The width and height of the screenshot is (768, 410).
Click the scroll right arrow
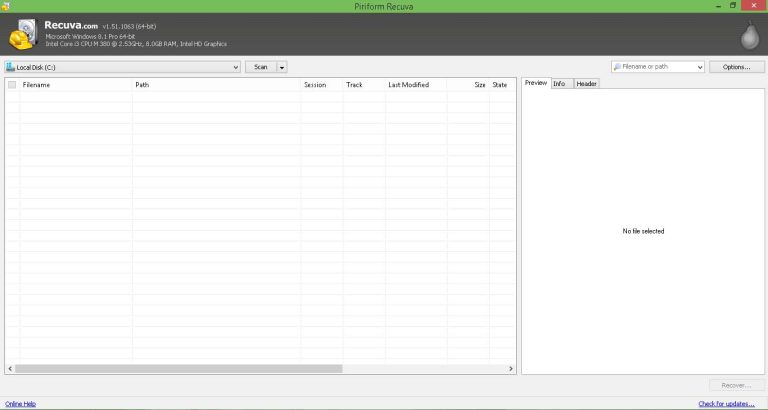[x=511, y=368]
